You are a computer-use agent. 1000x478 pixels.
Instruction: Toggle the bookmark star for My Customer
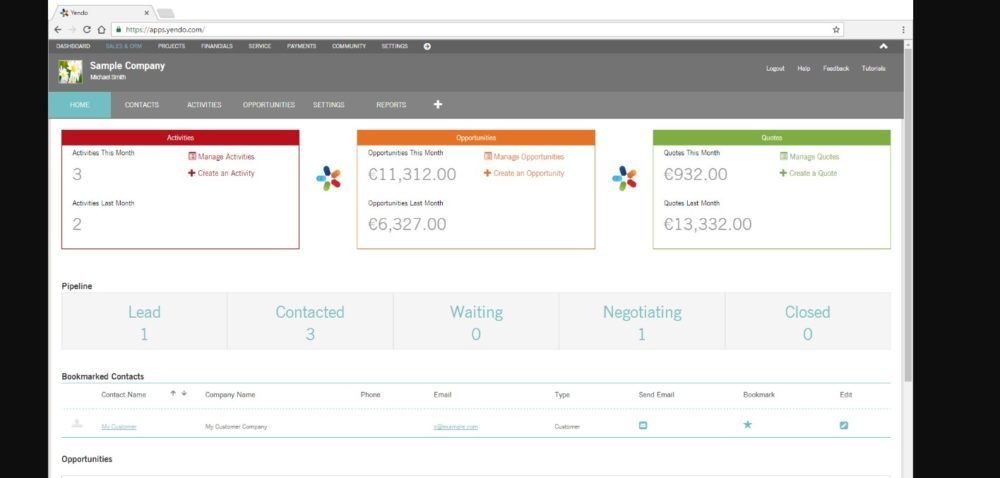747,426
